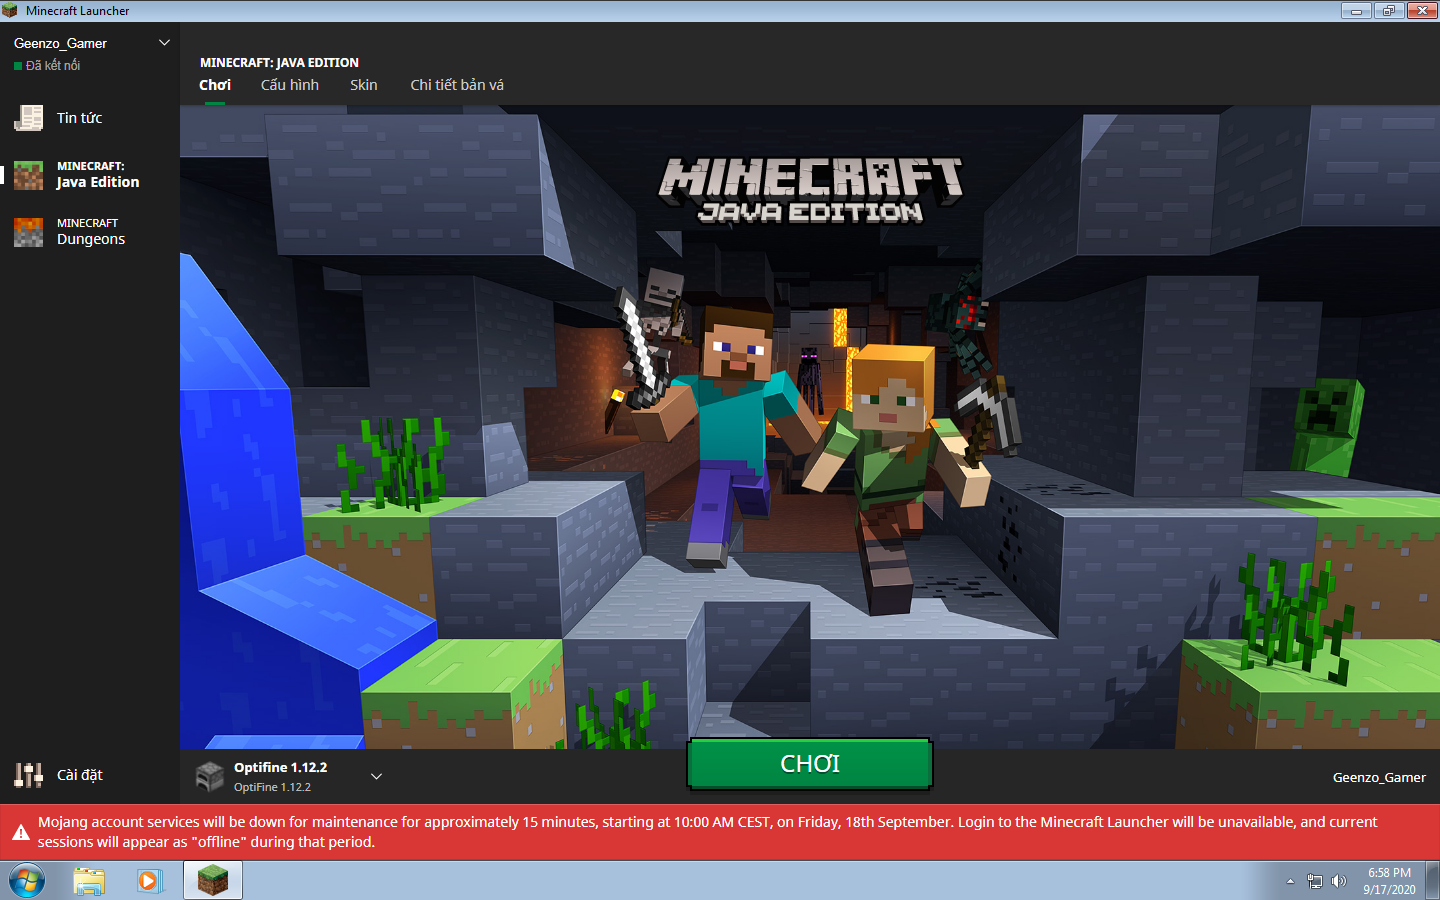Open File Explorer from the taskbar
Image resolution: width=1440 pixels, height=900 pixels.
[x=89, y=881]
